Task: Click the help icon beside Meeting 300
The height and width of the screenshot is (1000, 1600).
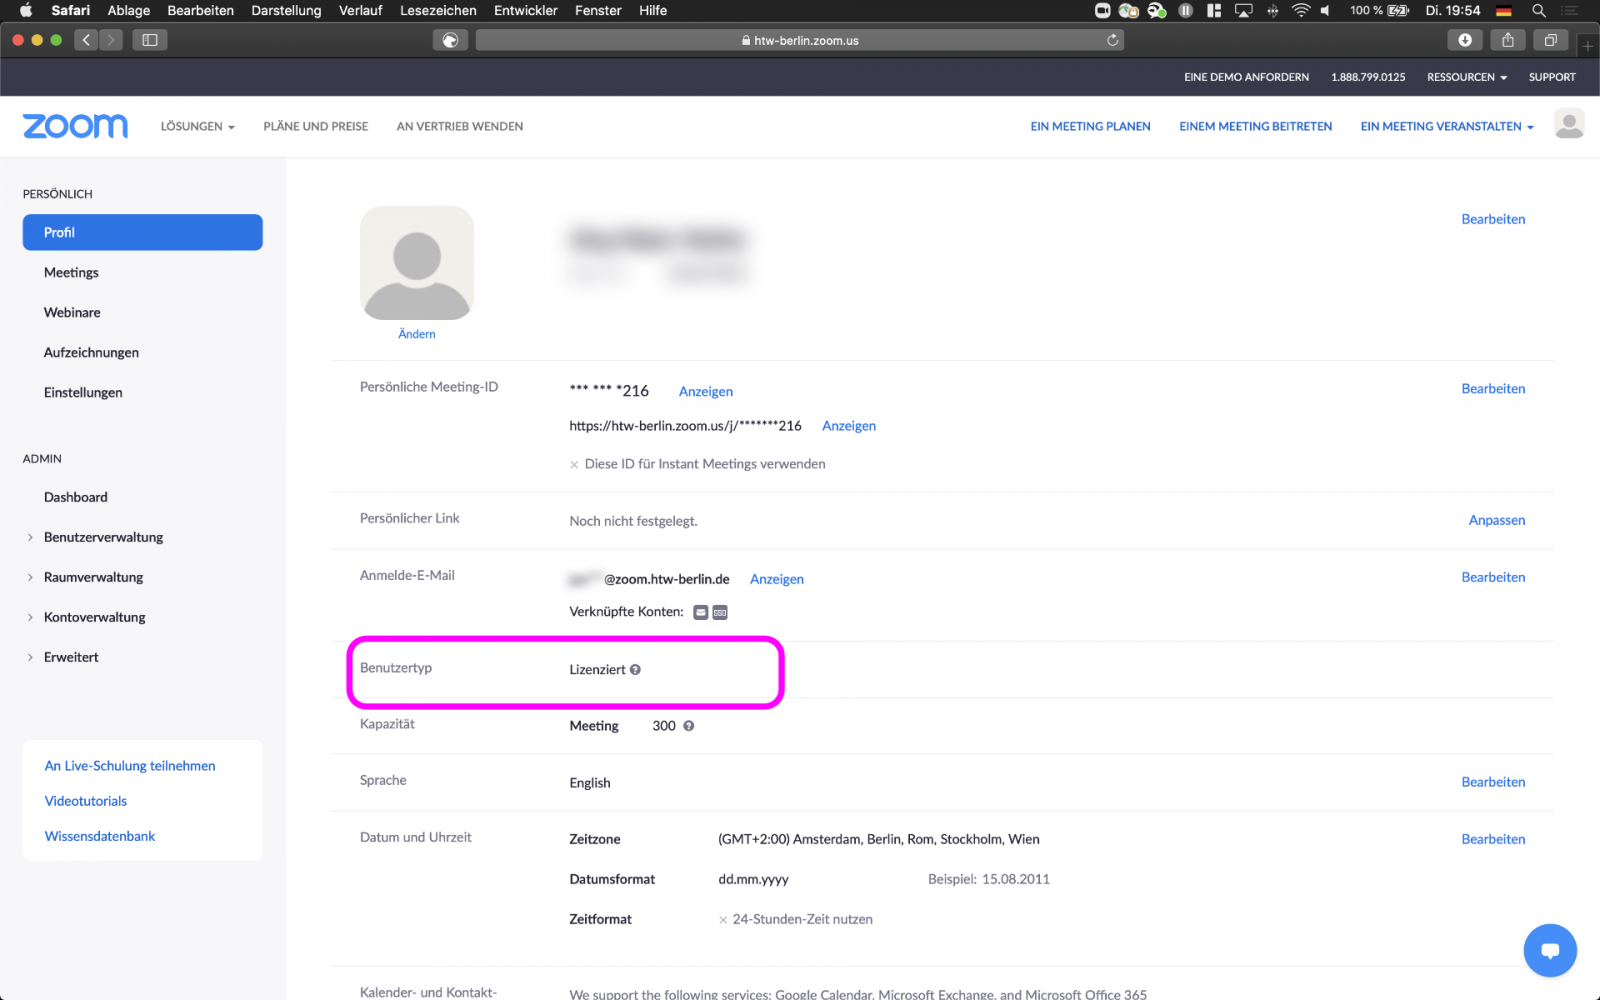Action: (x=688, y=726)
